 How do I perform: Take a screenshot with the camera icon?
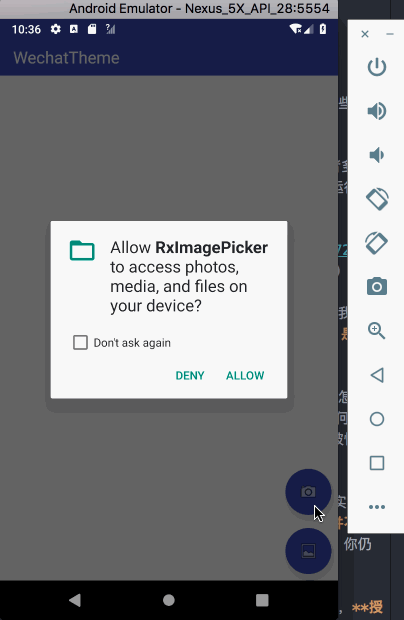(377, 286)
